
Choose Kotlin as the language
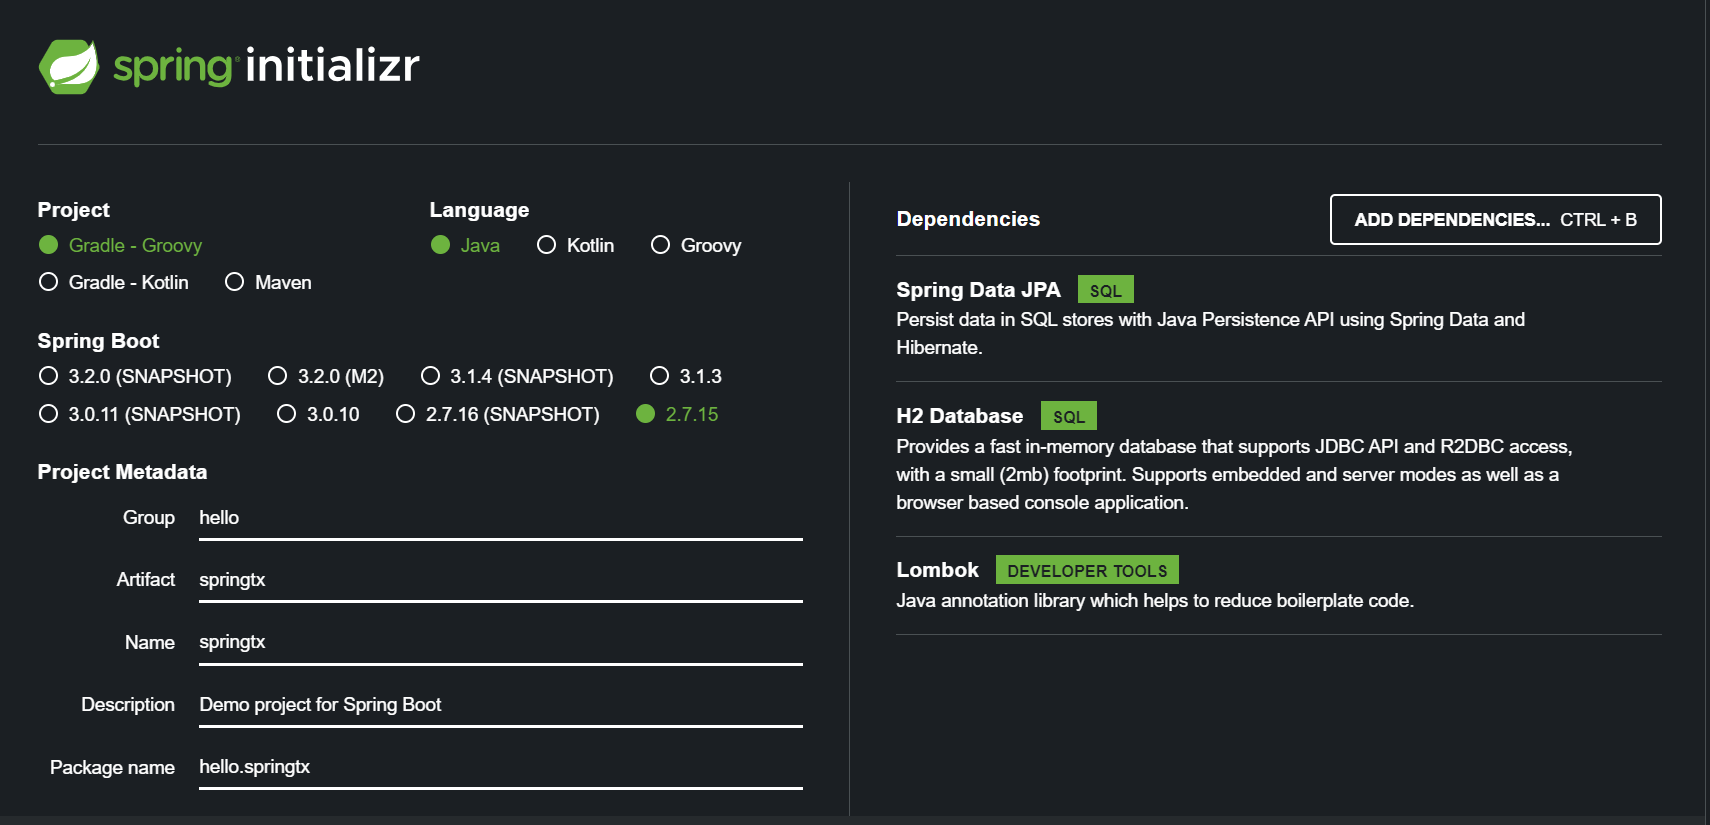pyautogui.click(x=547, y=245)
